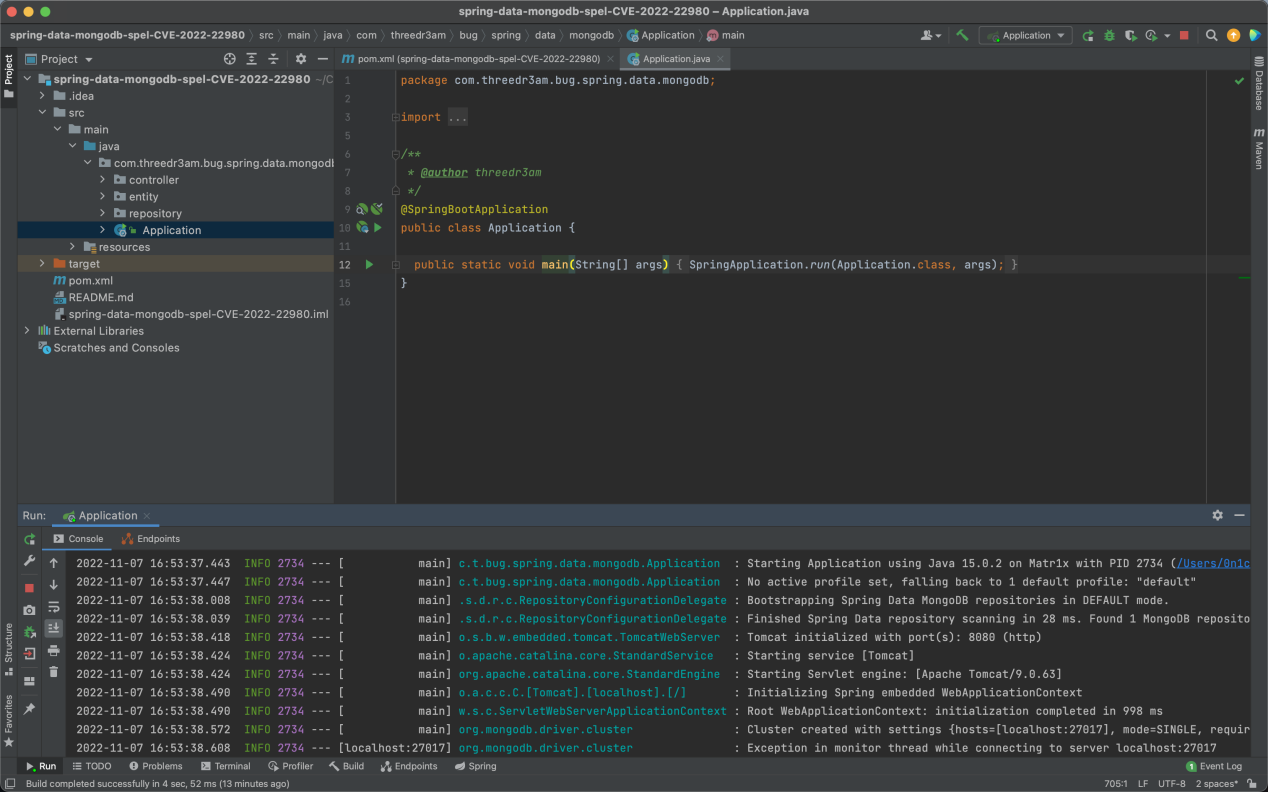
Task: Stop the application with red square in top toolbar
Action: [x=1184, y=35]
